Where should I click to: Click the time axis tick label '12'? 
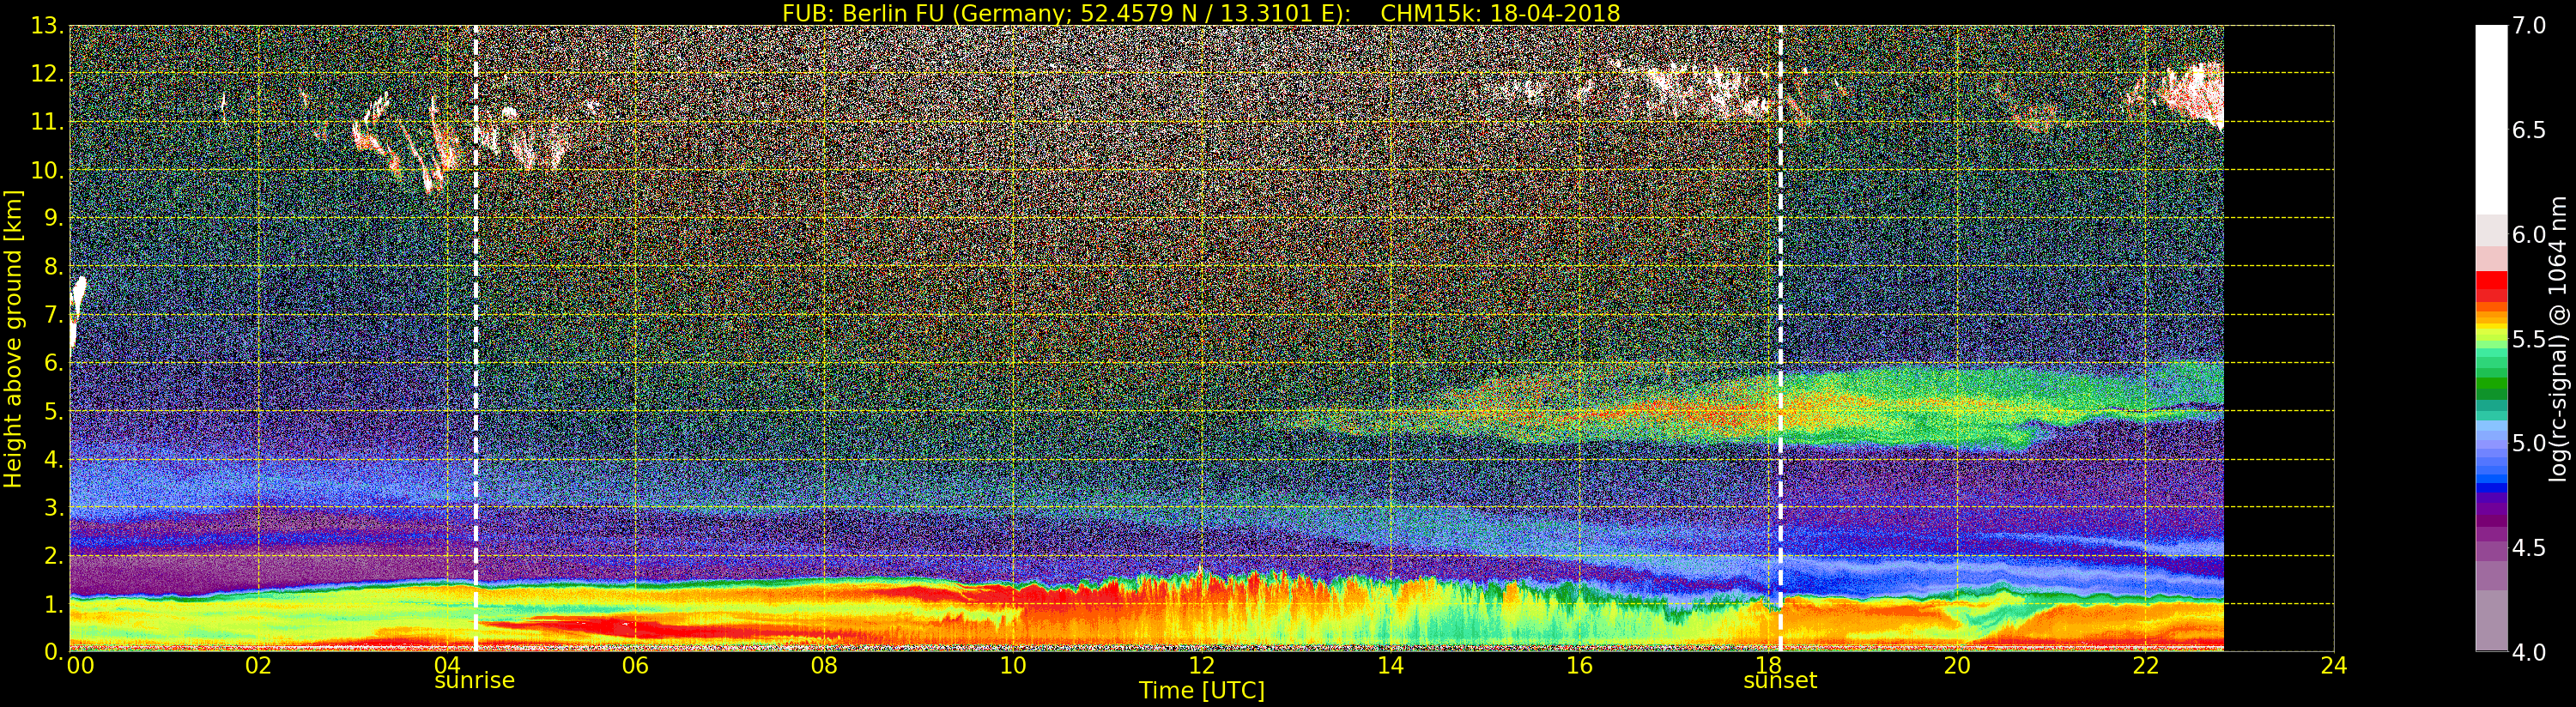click(x=1202, y=666)
